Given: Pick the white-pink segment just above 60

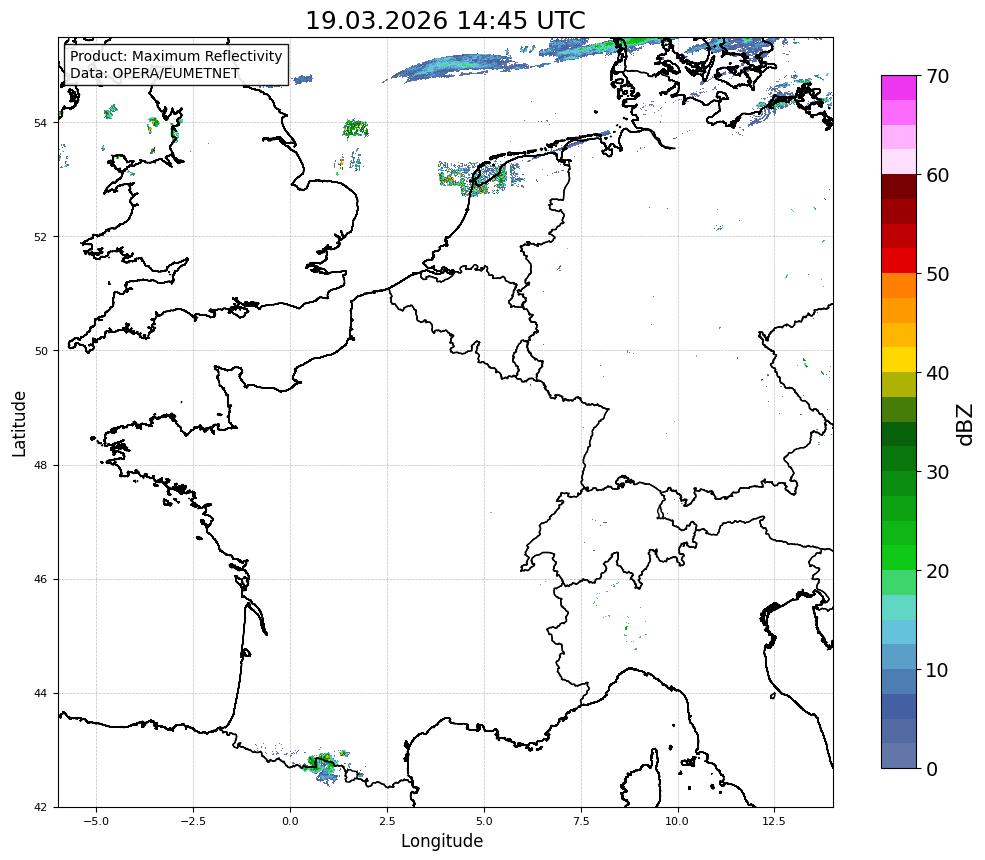Looking at the screenshot, I should 898,161.
